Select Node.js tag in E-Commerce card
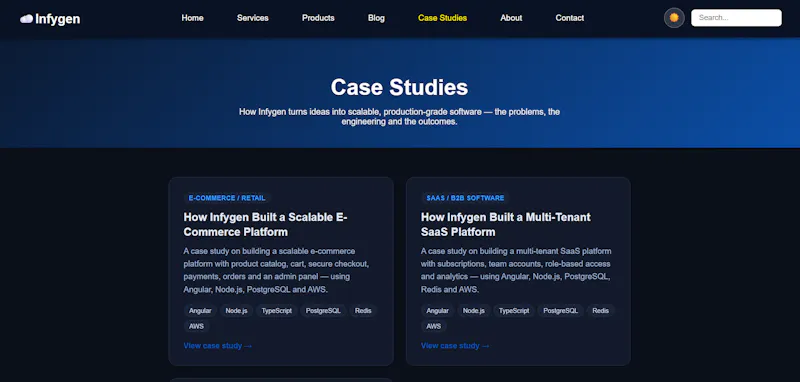Viewport: 800px width, 382px height. click(x=236, y=311)
